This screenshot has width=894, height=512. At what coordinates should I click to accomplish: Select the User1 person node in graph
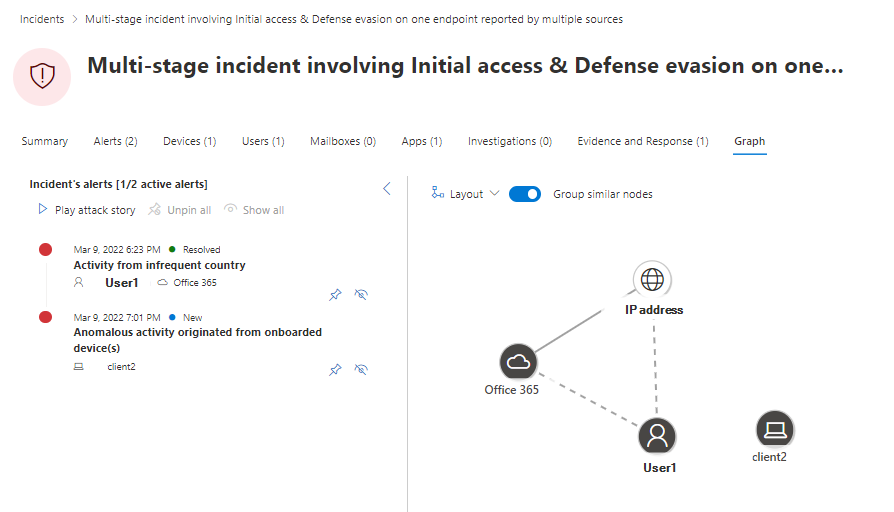coord(657,436)
